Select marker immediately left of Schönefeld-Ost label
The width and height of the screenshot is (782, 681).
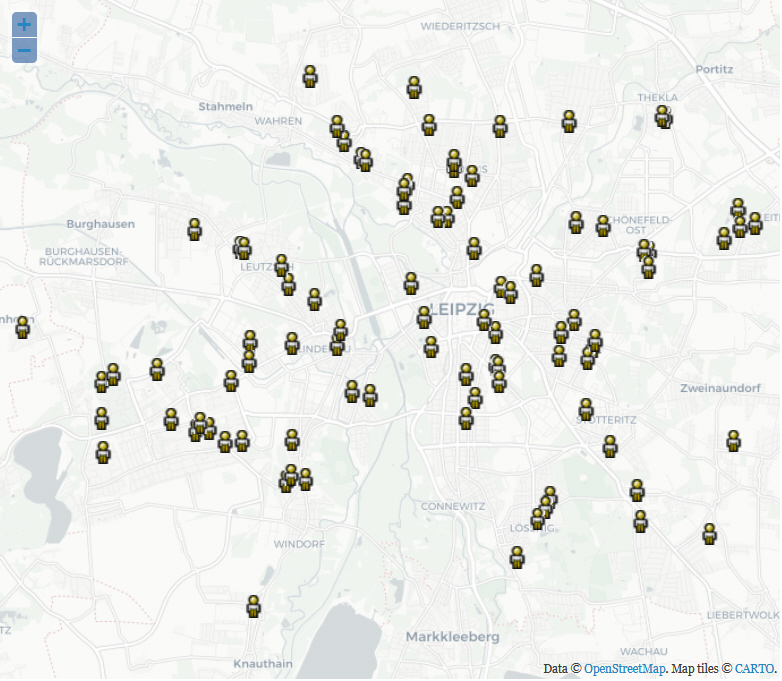pyautogui.click(x=603, y=225)
